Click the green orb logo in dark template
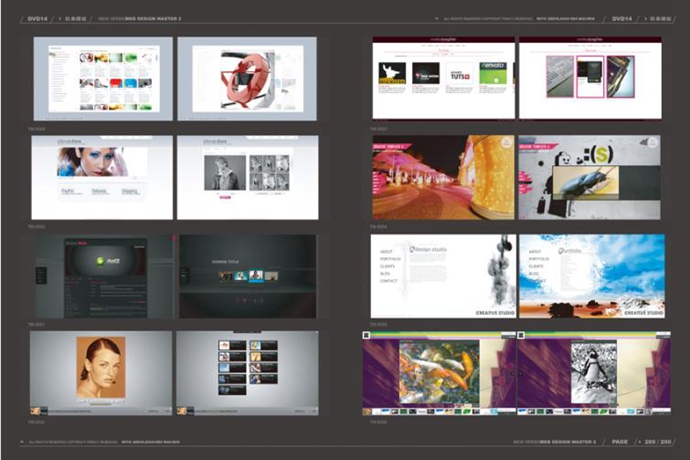The height and width of the screenshot is (460, 690). (102, 261)
